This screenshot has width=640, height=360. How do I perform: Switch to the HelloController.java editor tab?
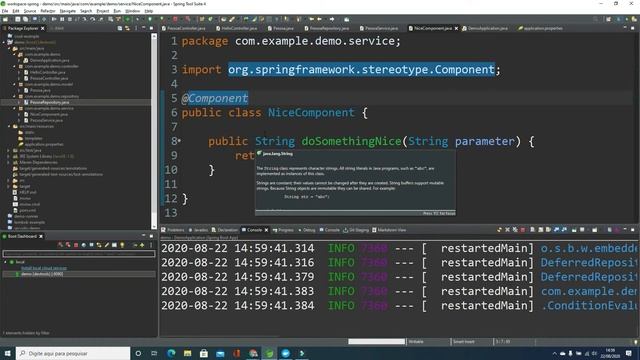pos(237,28)
